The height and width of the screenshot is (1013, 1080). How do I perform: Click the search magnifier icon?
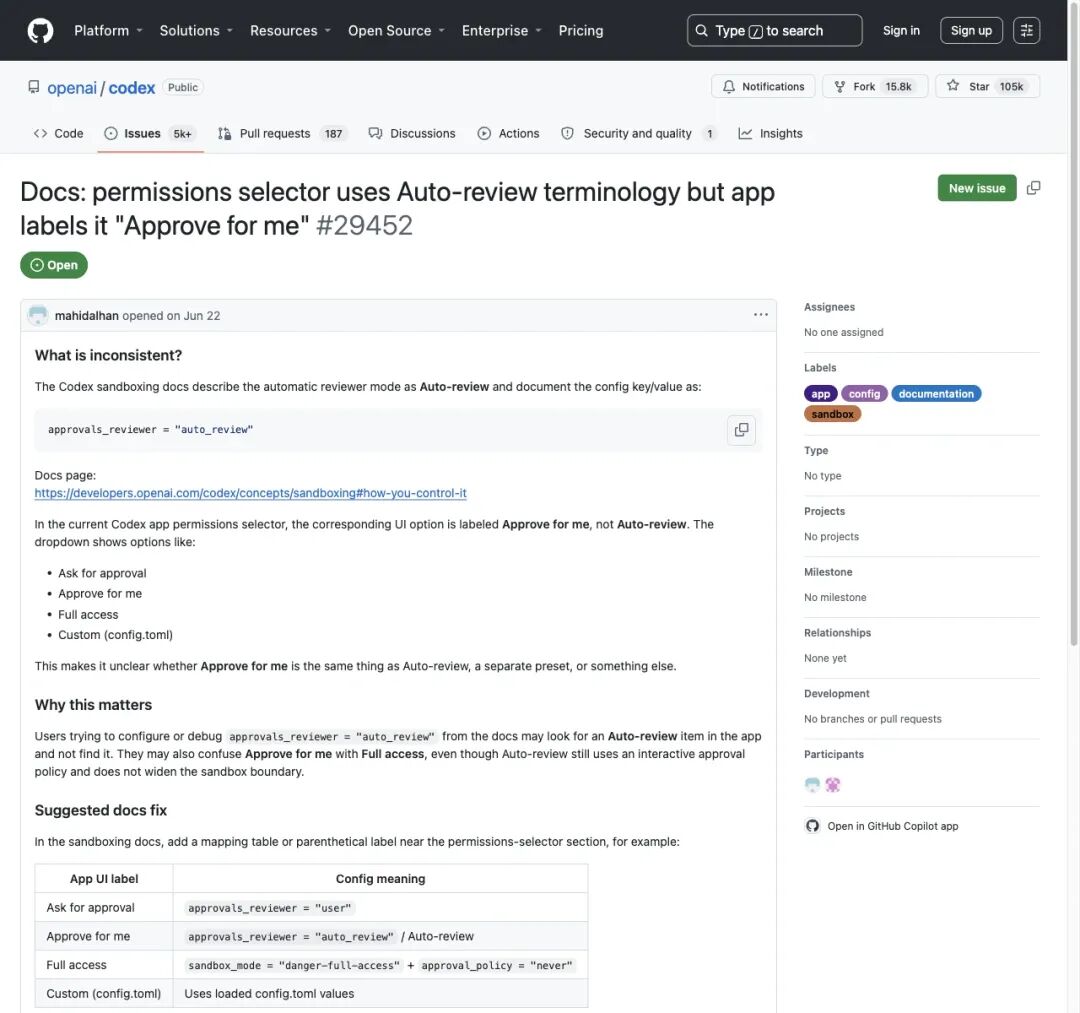tap(701, 30)
